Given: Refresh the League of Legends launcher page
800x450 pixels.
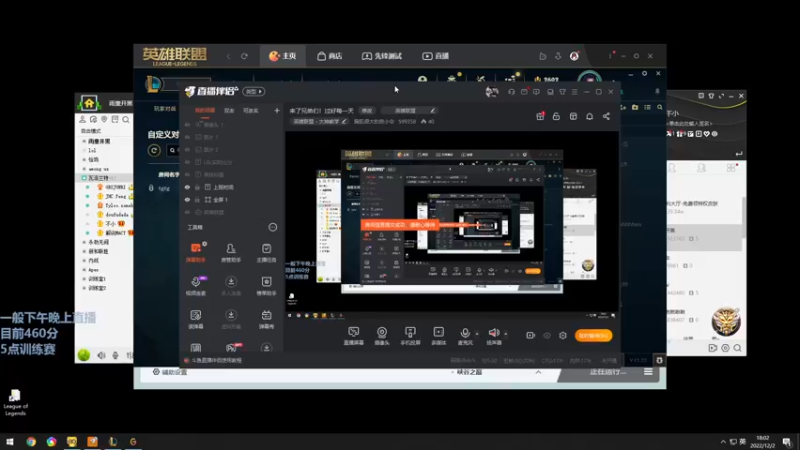Looking at the screenshot, I should (x=244, y=56).
